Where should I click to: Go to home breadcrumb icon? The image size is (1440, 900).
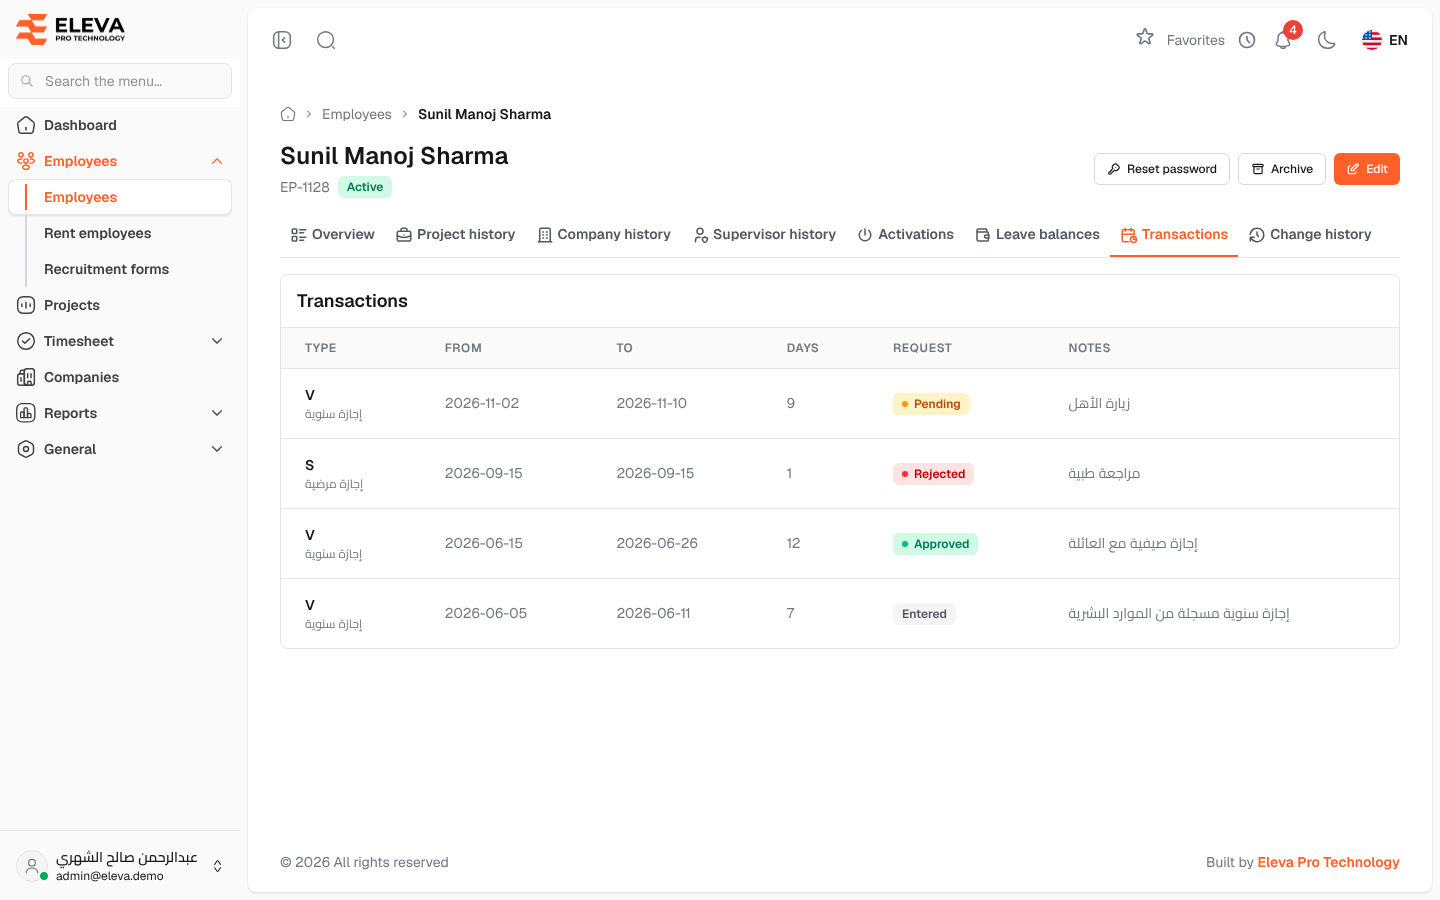point(288,114)
